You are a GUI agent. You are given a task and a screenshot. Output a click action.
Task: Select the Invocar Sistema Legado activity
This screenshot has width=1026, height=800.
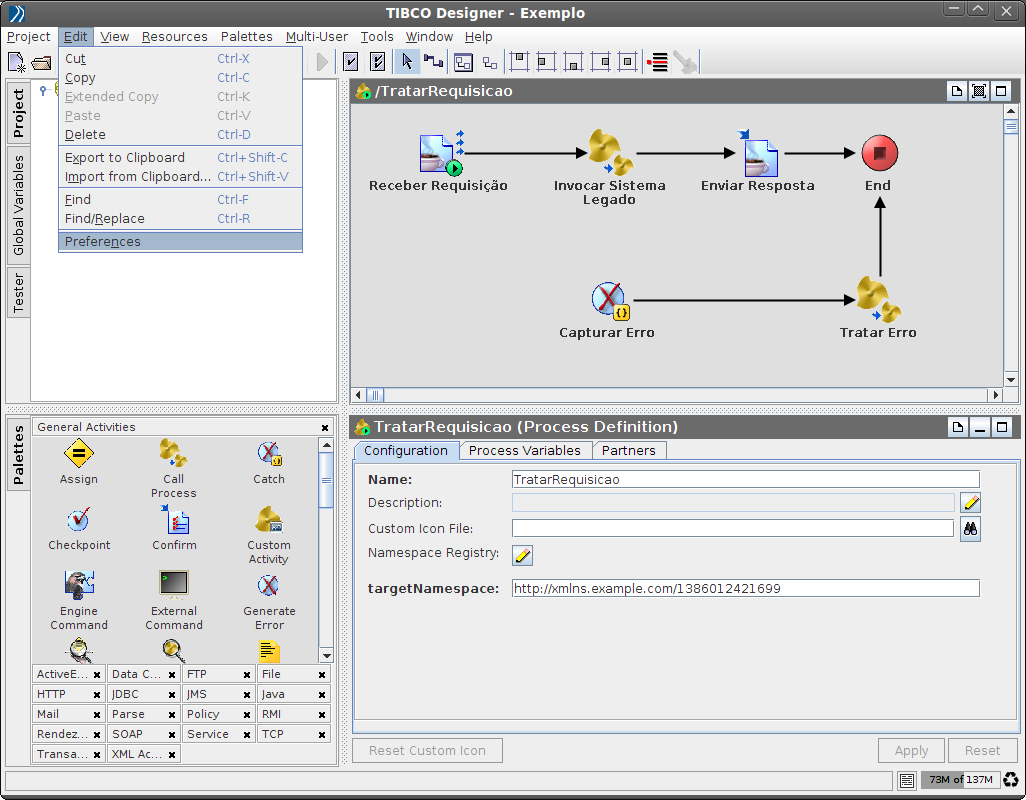coord(609,152)
